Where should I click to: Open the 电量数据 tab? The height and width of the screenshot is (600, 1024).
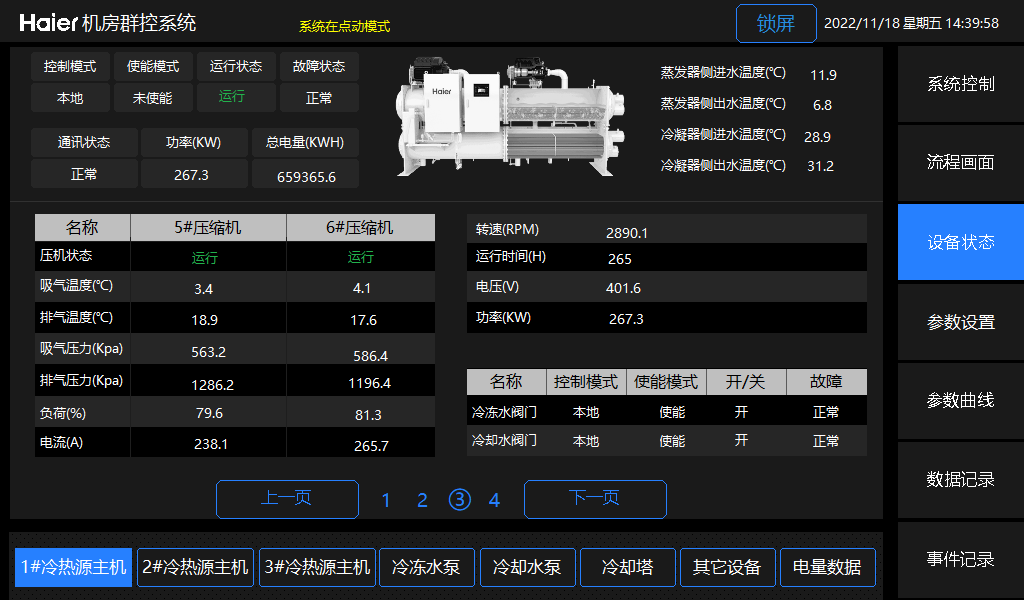click(x=827, y=567)
